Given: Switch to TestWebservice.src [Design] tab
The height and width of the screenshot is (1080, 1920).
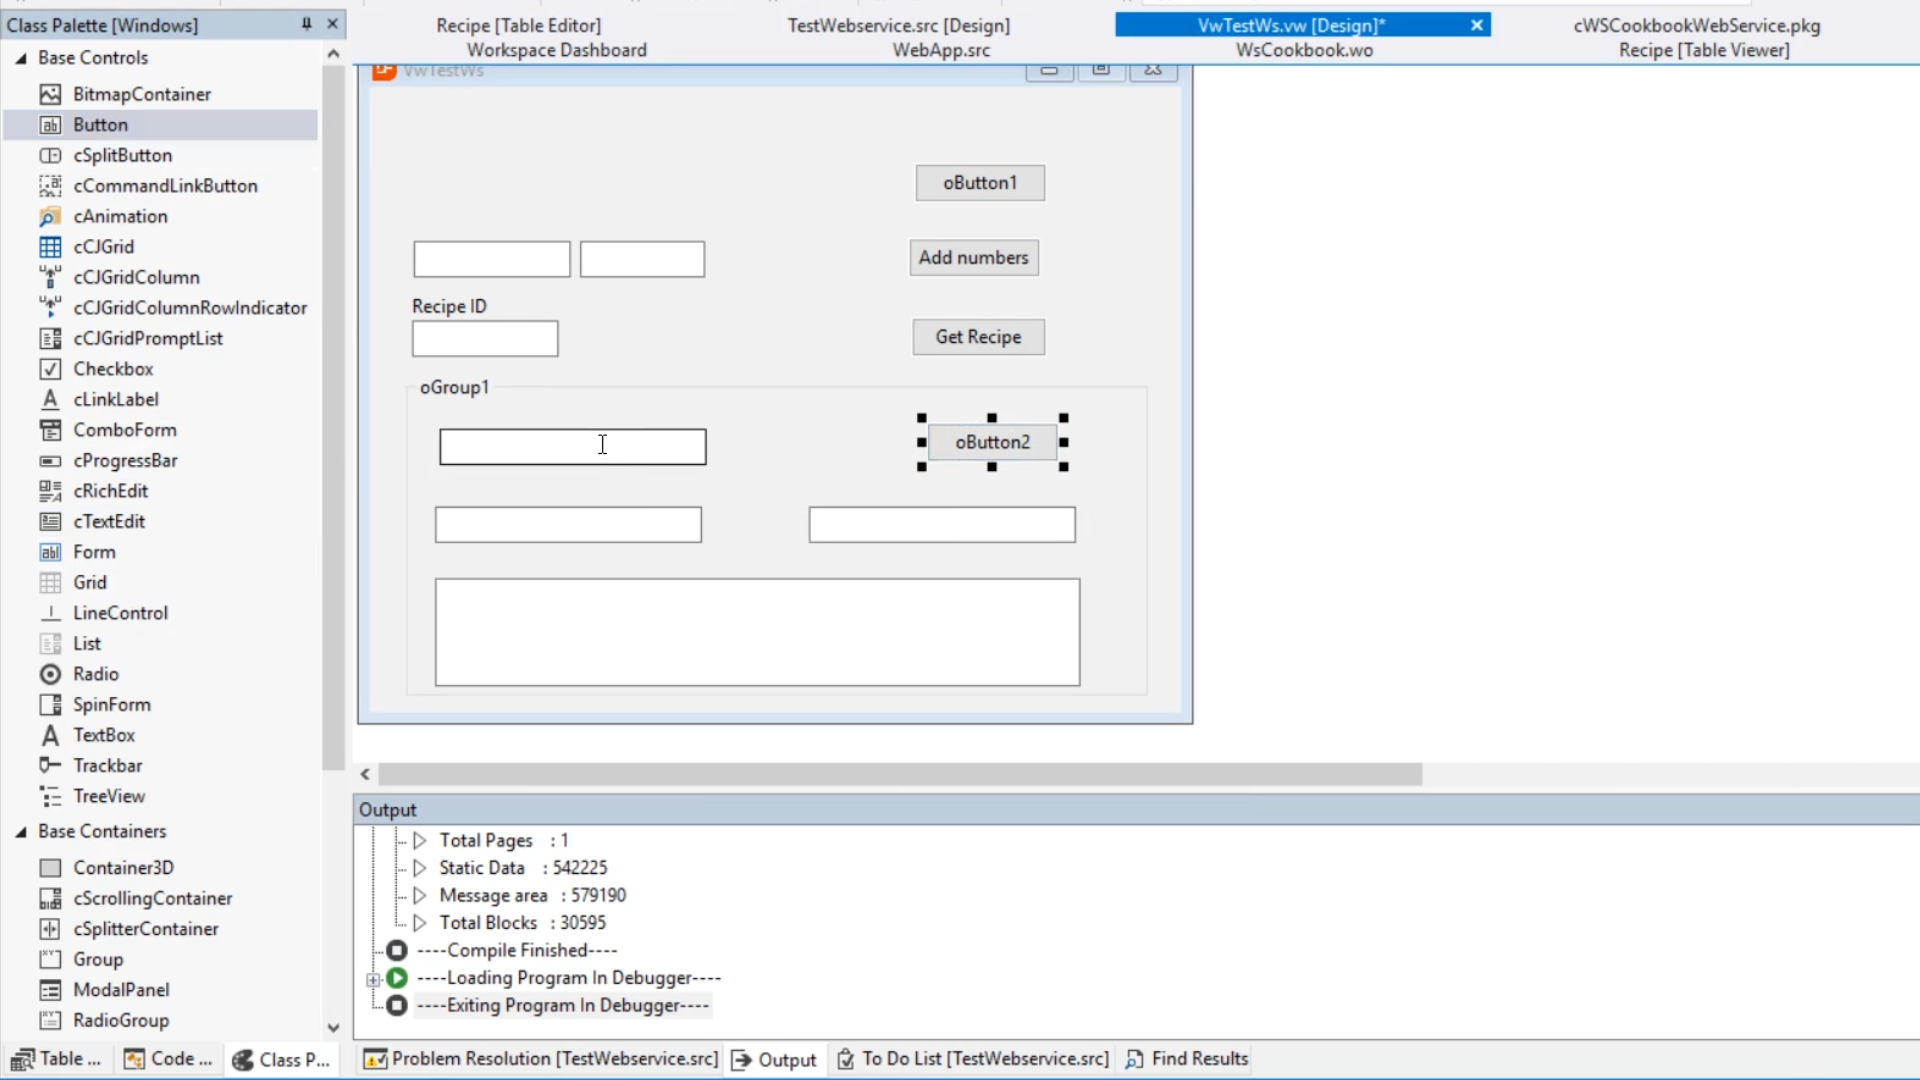Looking at the screenshot, I should 898,25.
